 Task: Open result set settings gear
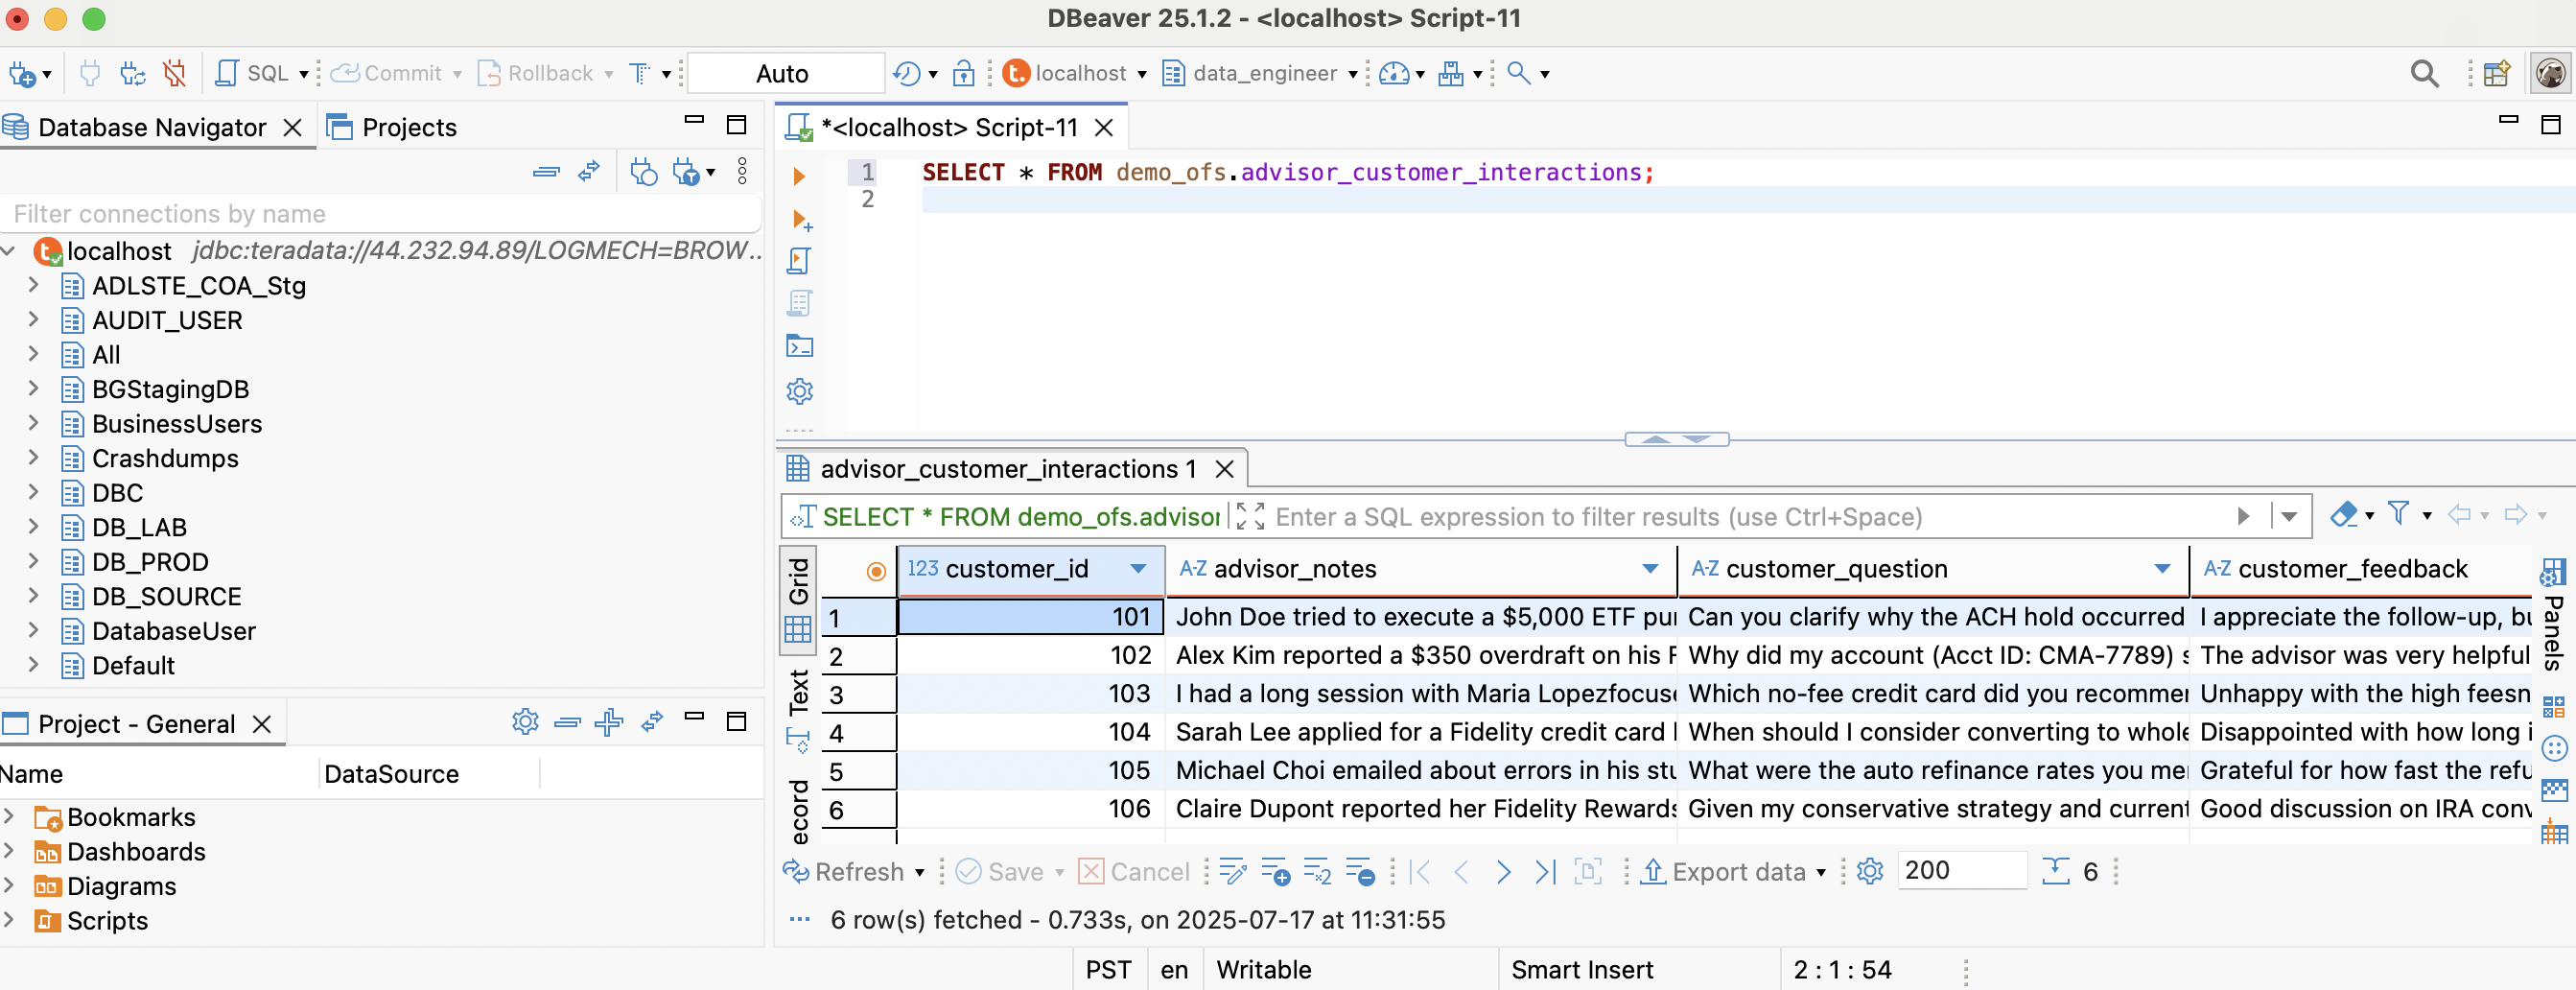[x=1869, y=872]
